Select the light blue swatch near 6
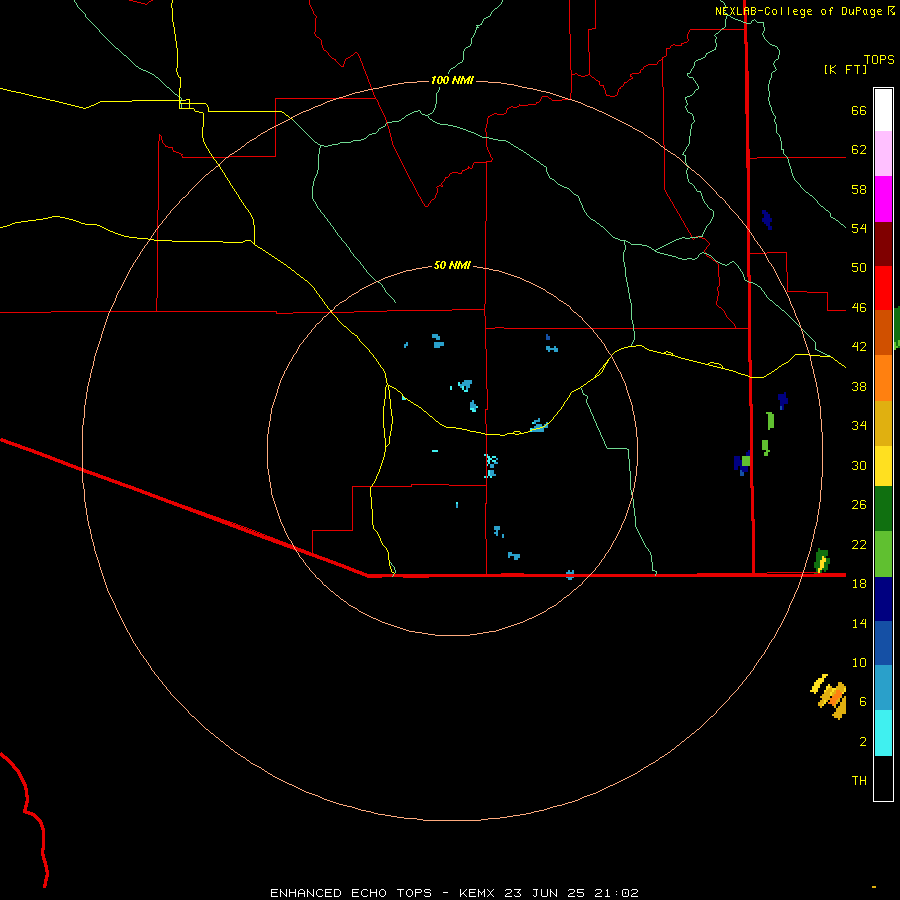 883,688
